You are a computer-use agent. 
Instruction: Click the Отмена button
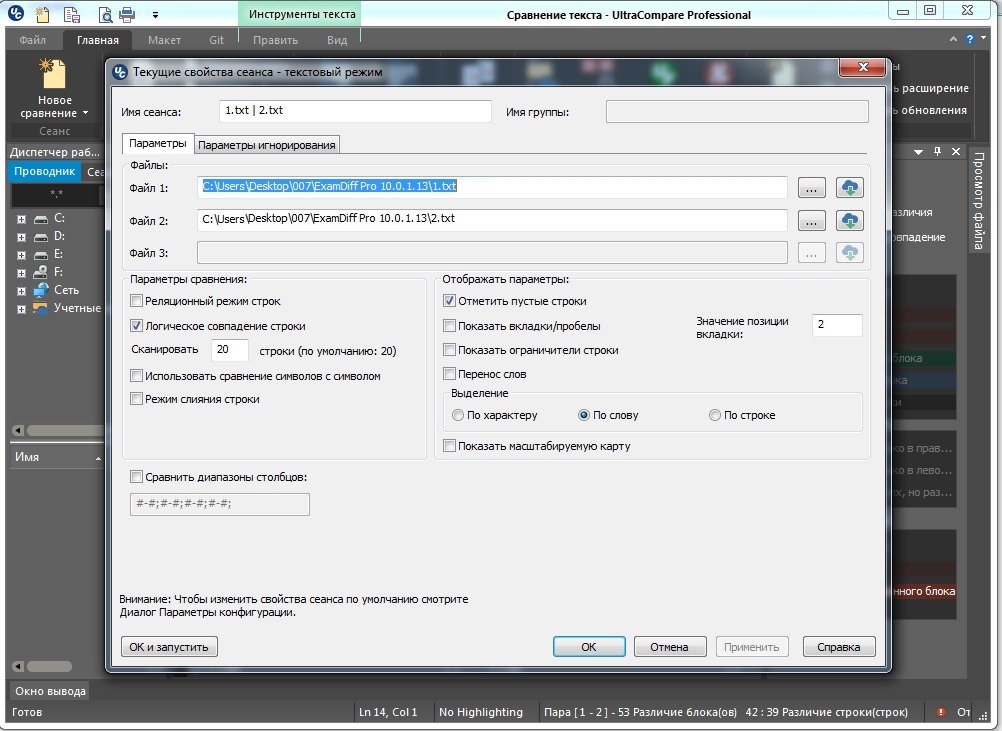(670, 647)
